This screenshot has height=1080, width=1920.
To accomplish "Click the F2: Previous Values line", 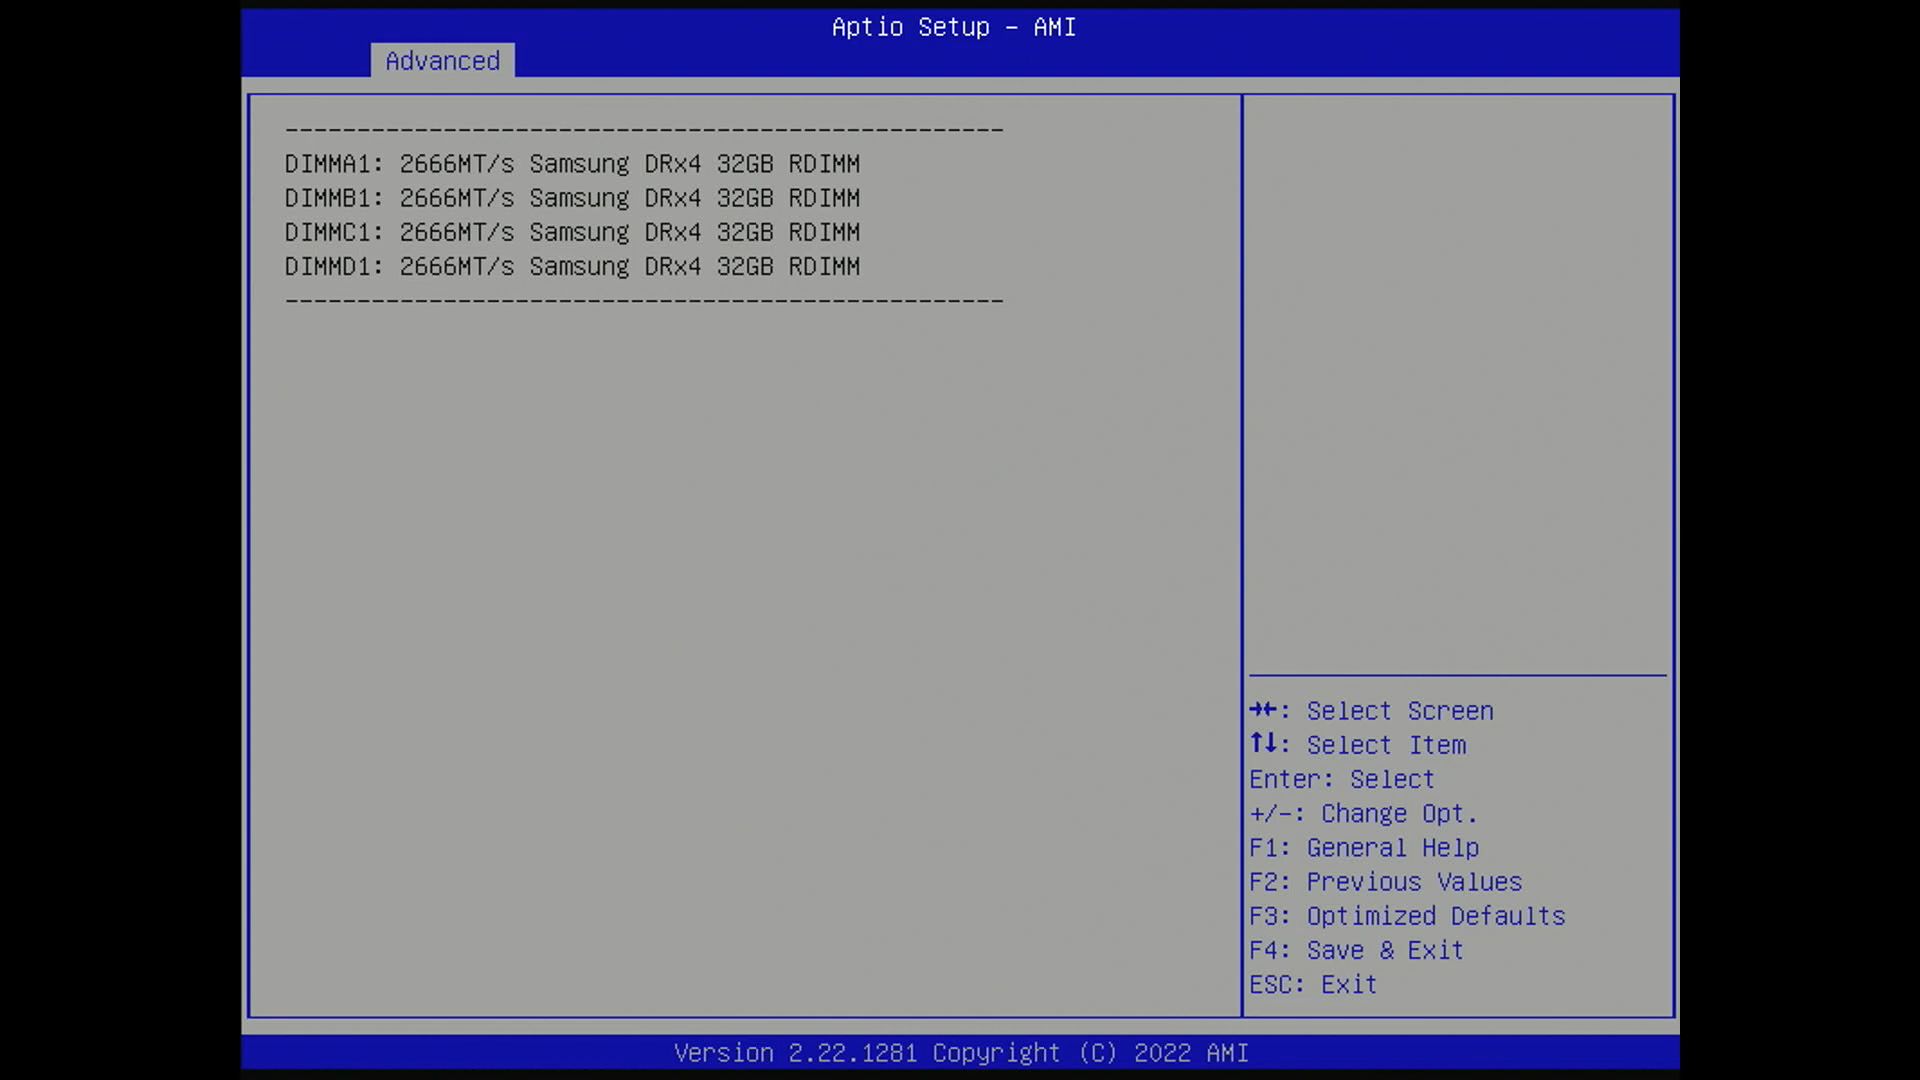I will pos(1386,882).
